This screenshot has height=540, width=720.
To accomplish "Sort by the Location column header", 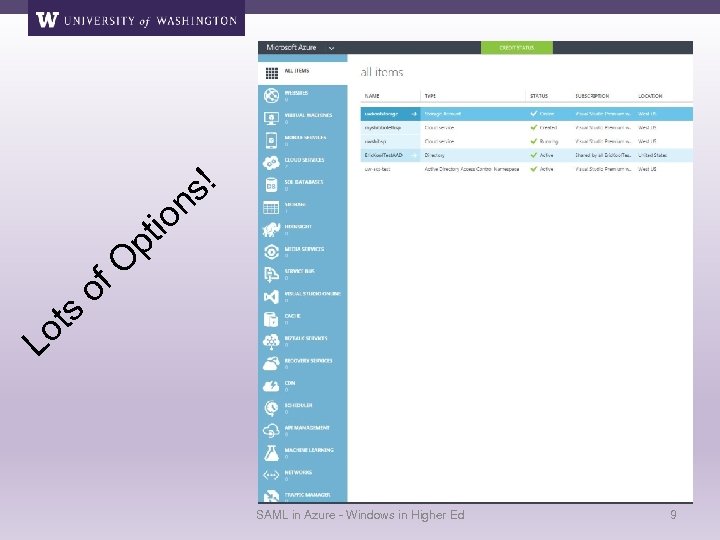I will point(650,96).
